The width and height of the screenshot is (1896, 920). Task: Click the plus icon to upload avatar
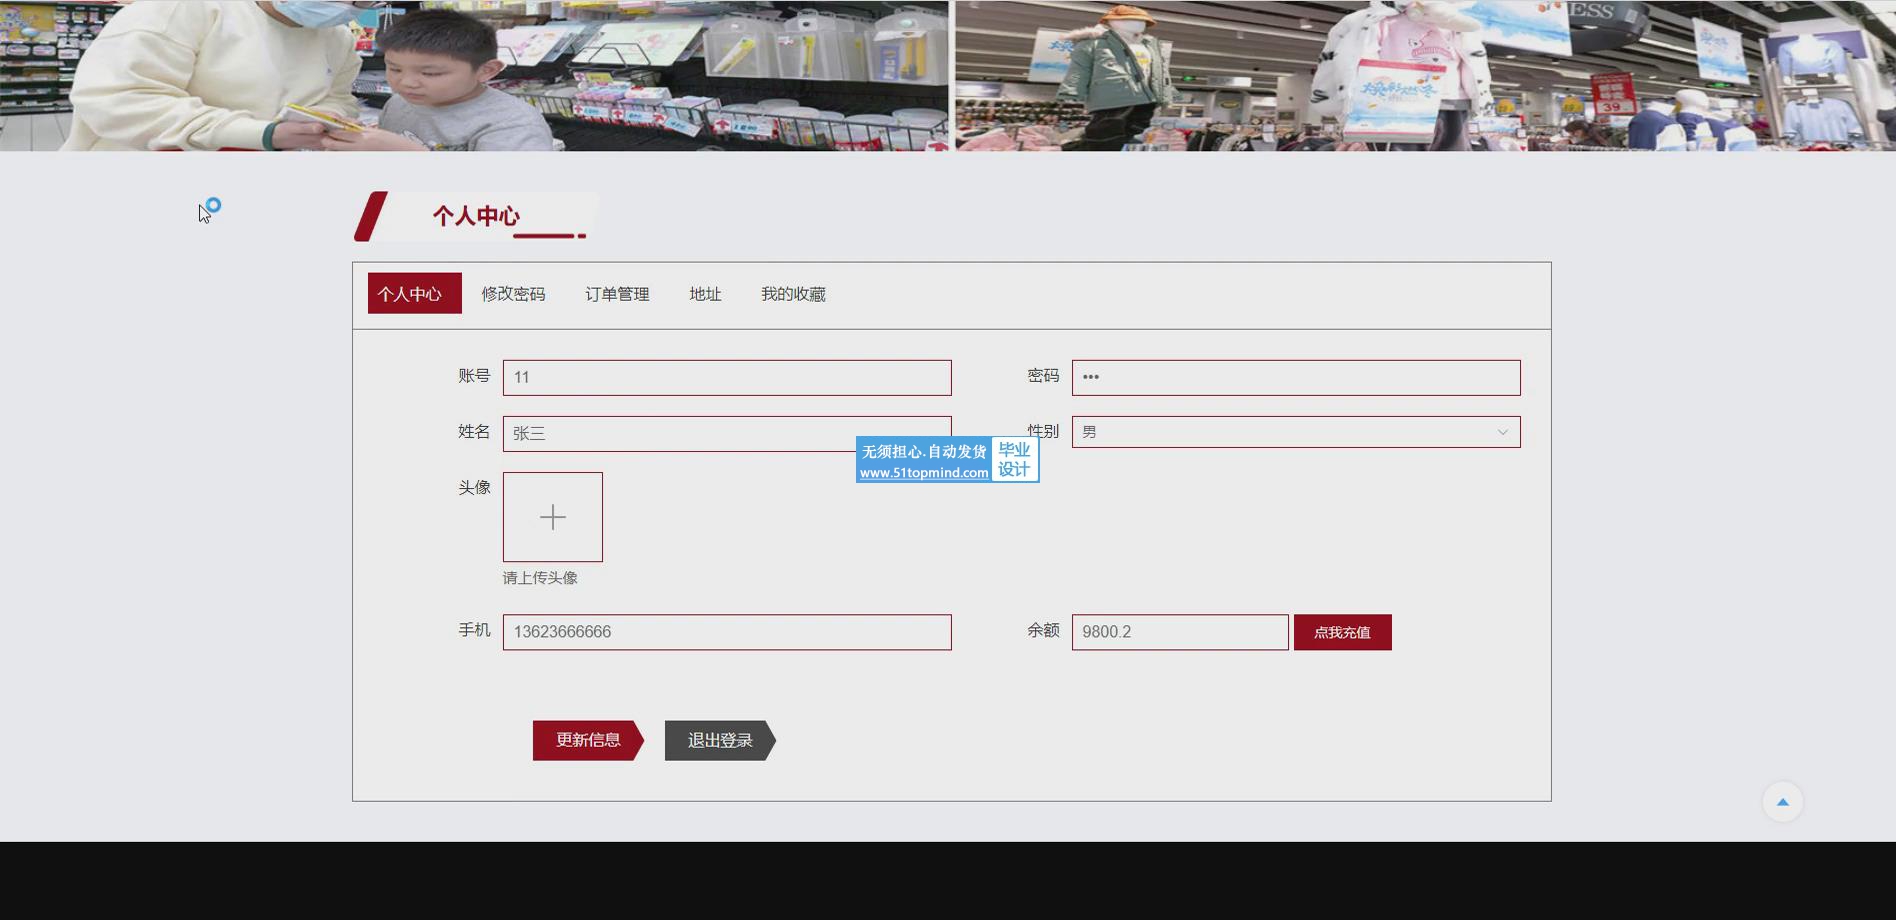click(x=552, y=517)
